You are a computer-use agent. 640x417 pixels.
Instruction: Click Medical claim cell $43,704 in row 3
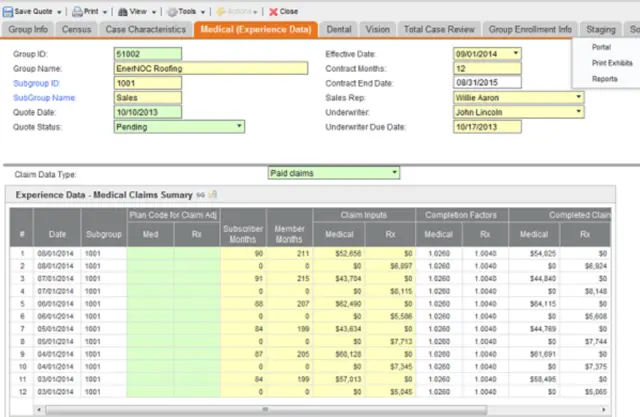click(x=339, y=279)
